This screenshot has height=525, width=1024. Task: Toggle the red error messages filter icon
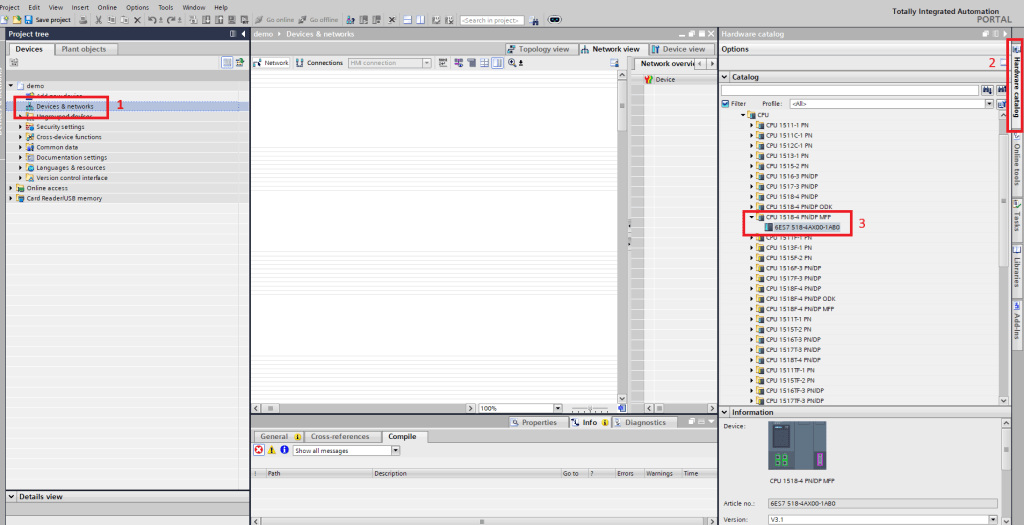coord(259,450)
